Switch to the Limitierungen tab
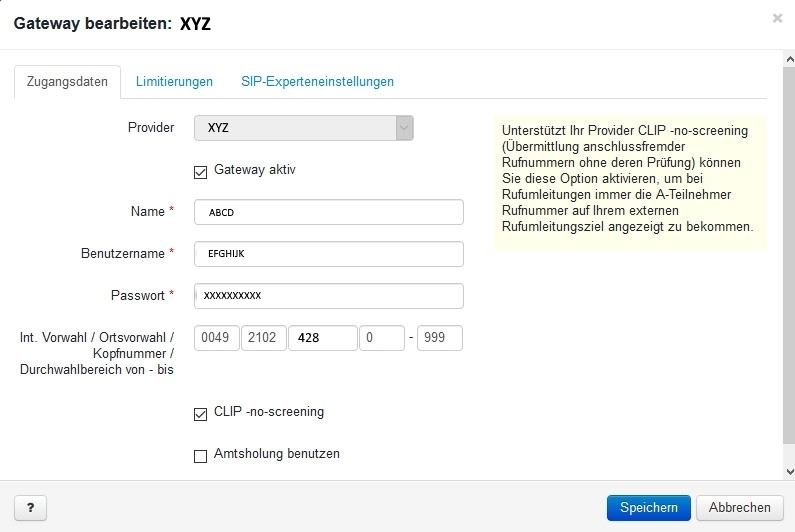Screen dimensions: 795x532 (x=174, y=82)
